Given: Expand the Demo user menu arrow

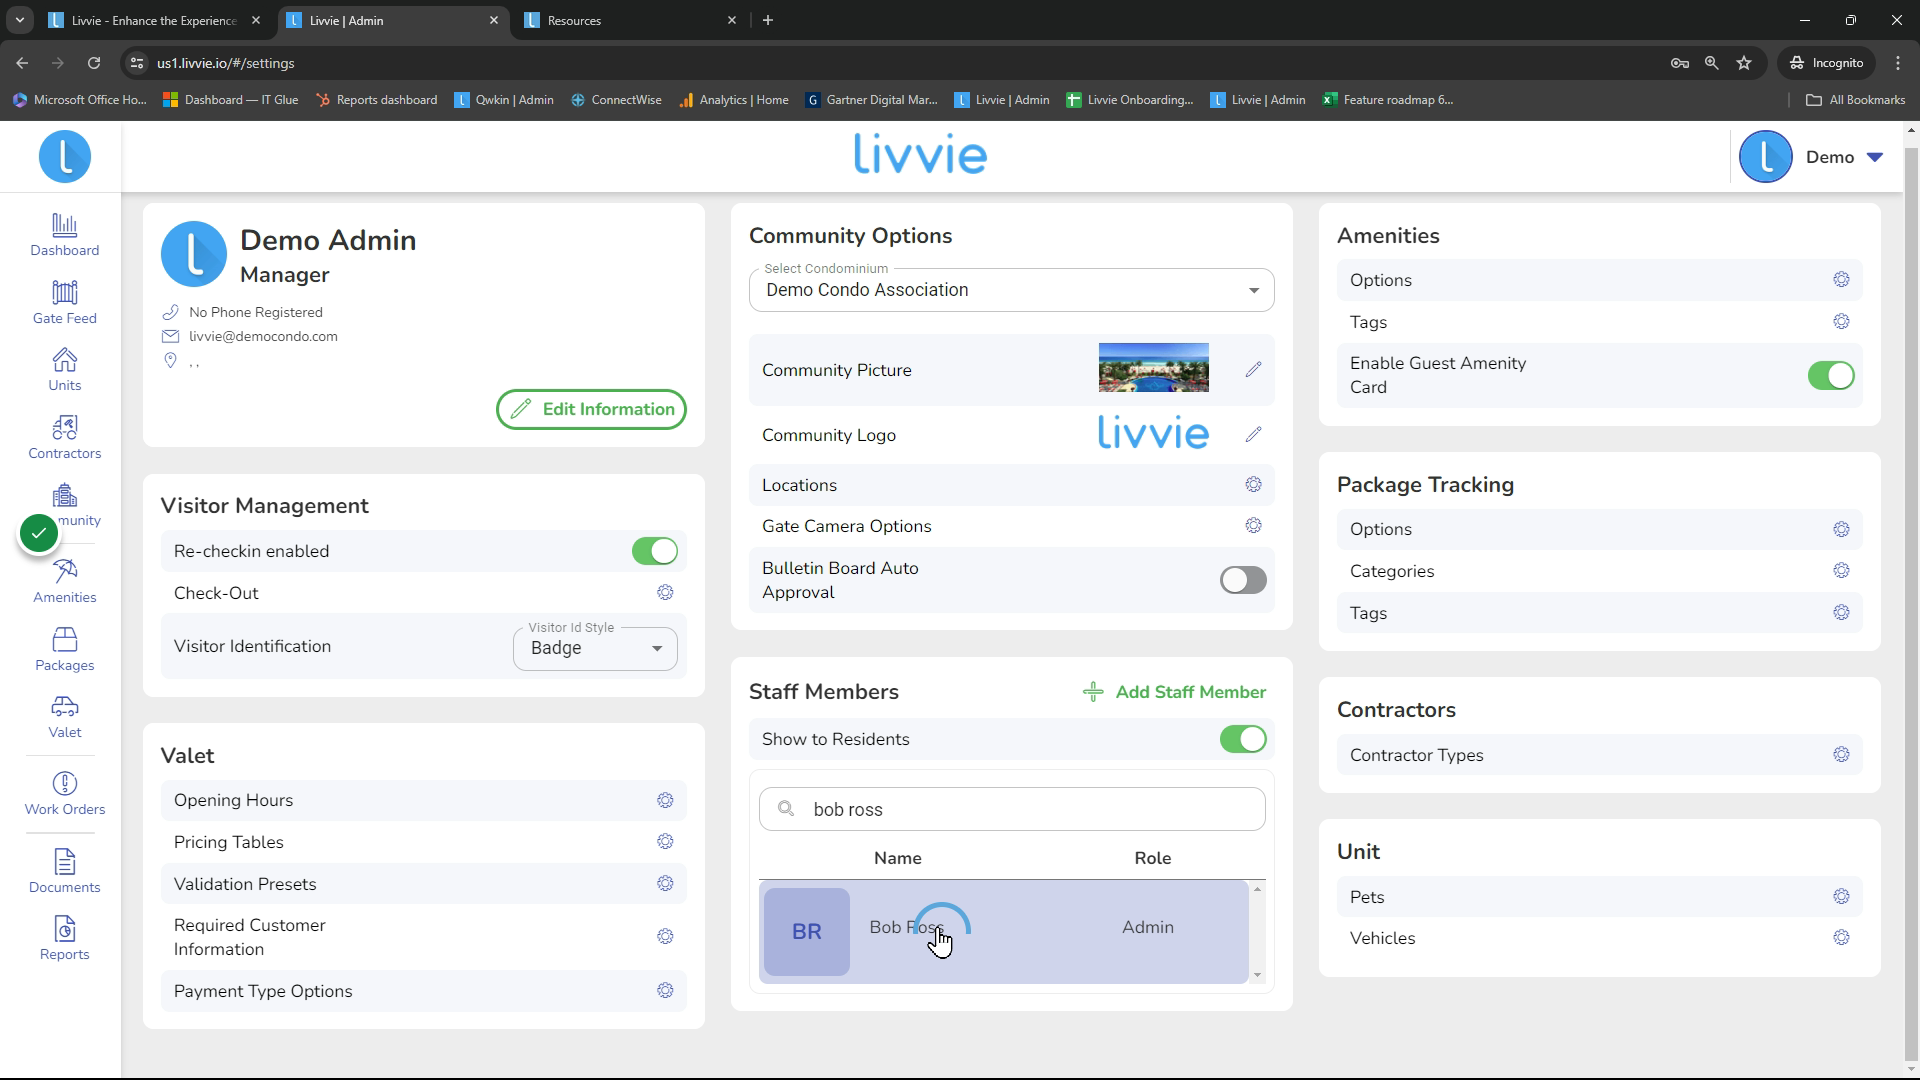Looking at the screenshot, I should pos(1875,157).
